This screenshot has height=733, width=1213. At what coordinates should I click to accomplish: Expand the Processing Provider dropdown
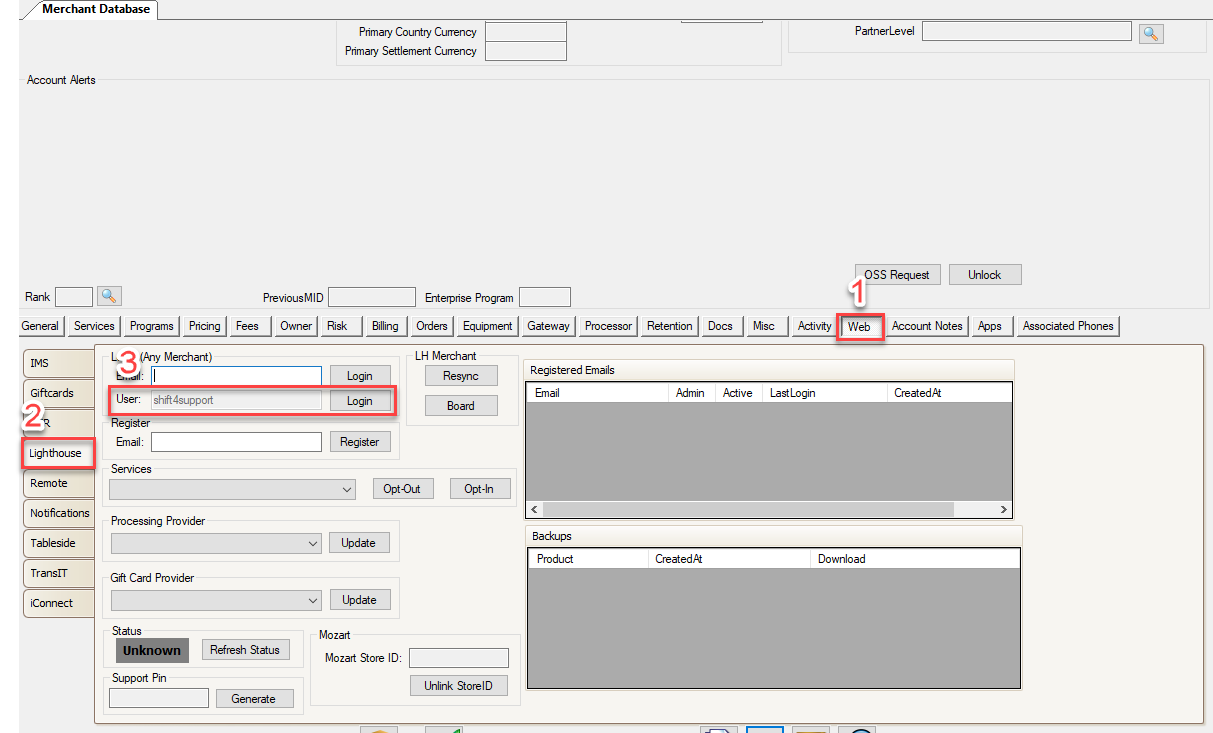pos(313,543)
